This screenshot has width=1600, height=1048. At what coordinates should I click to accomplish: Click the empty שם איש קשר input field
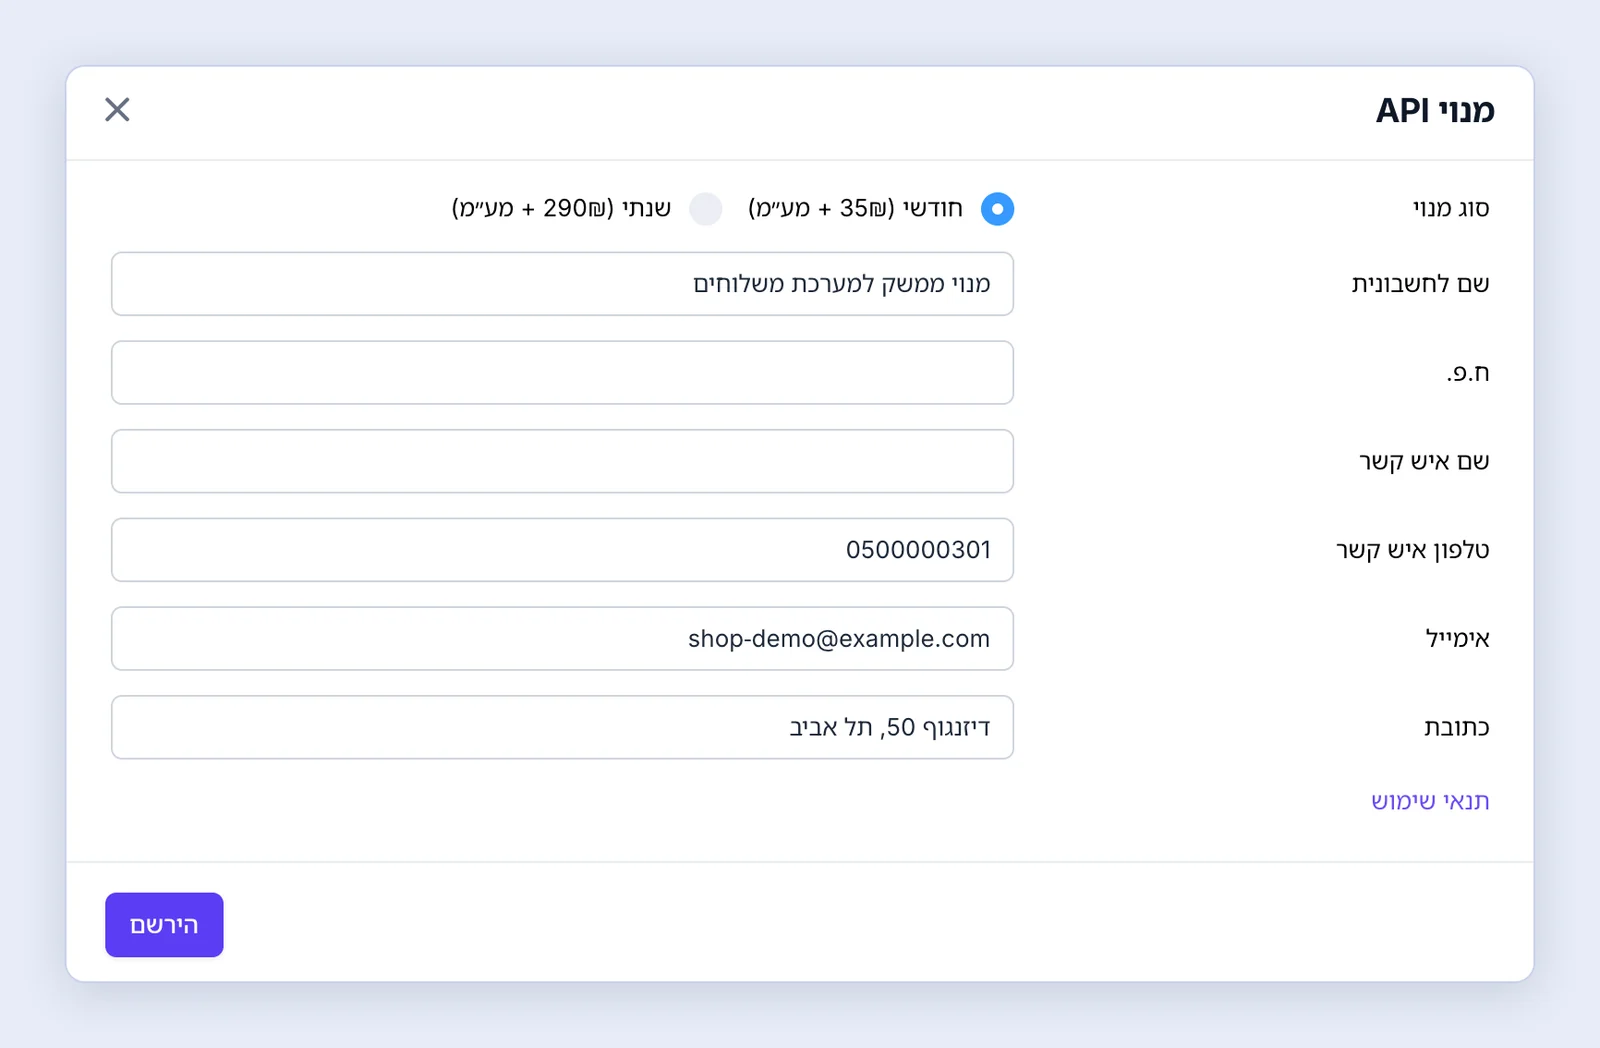click(562, 461)
